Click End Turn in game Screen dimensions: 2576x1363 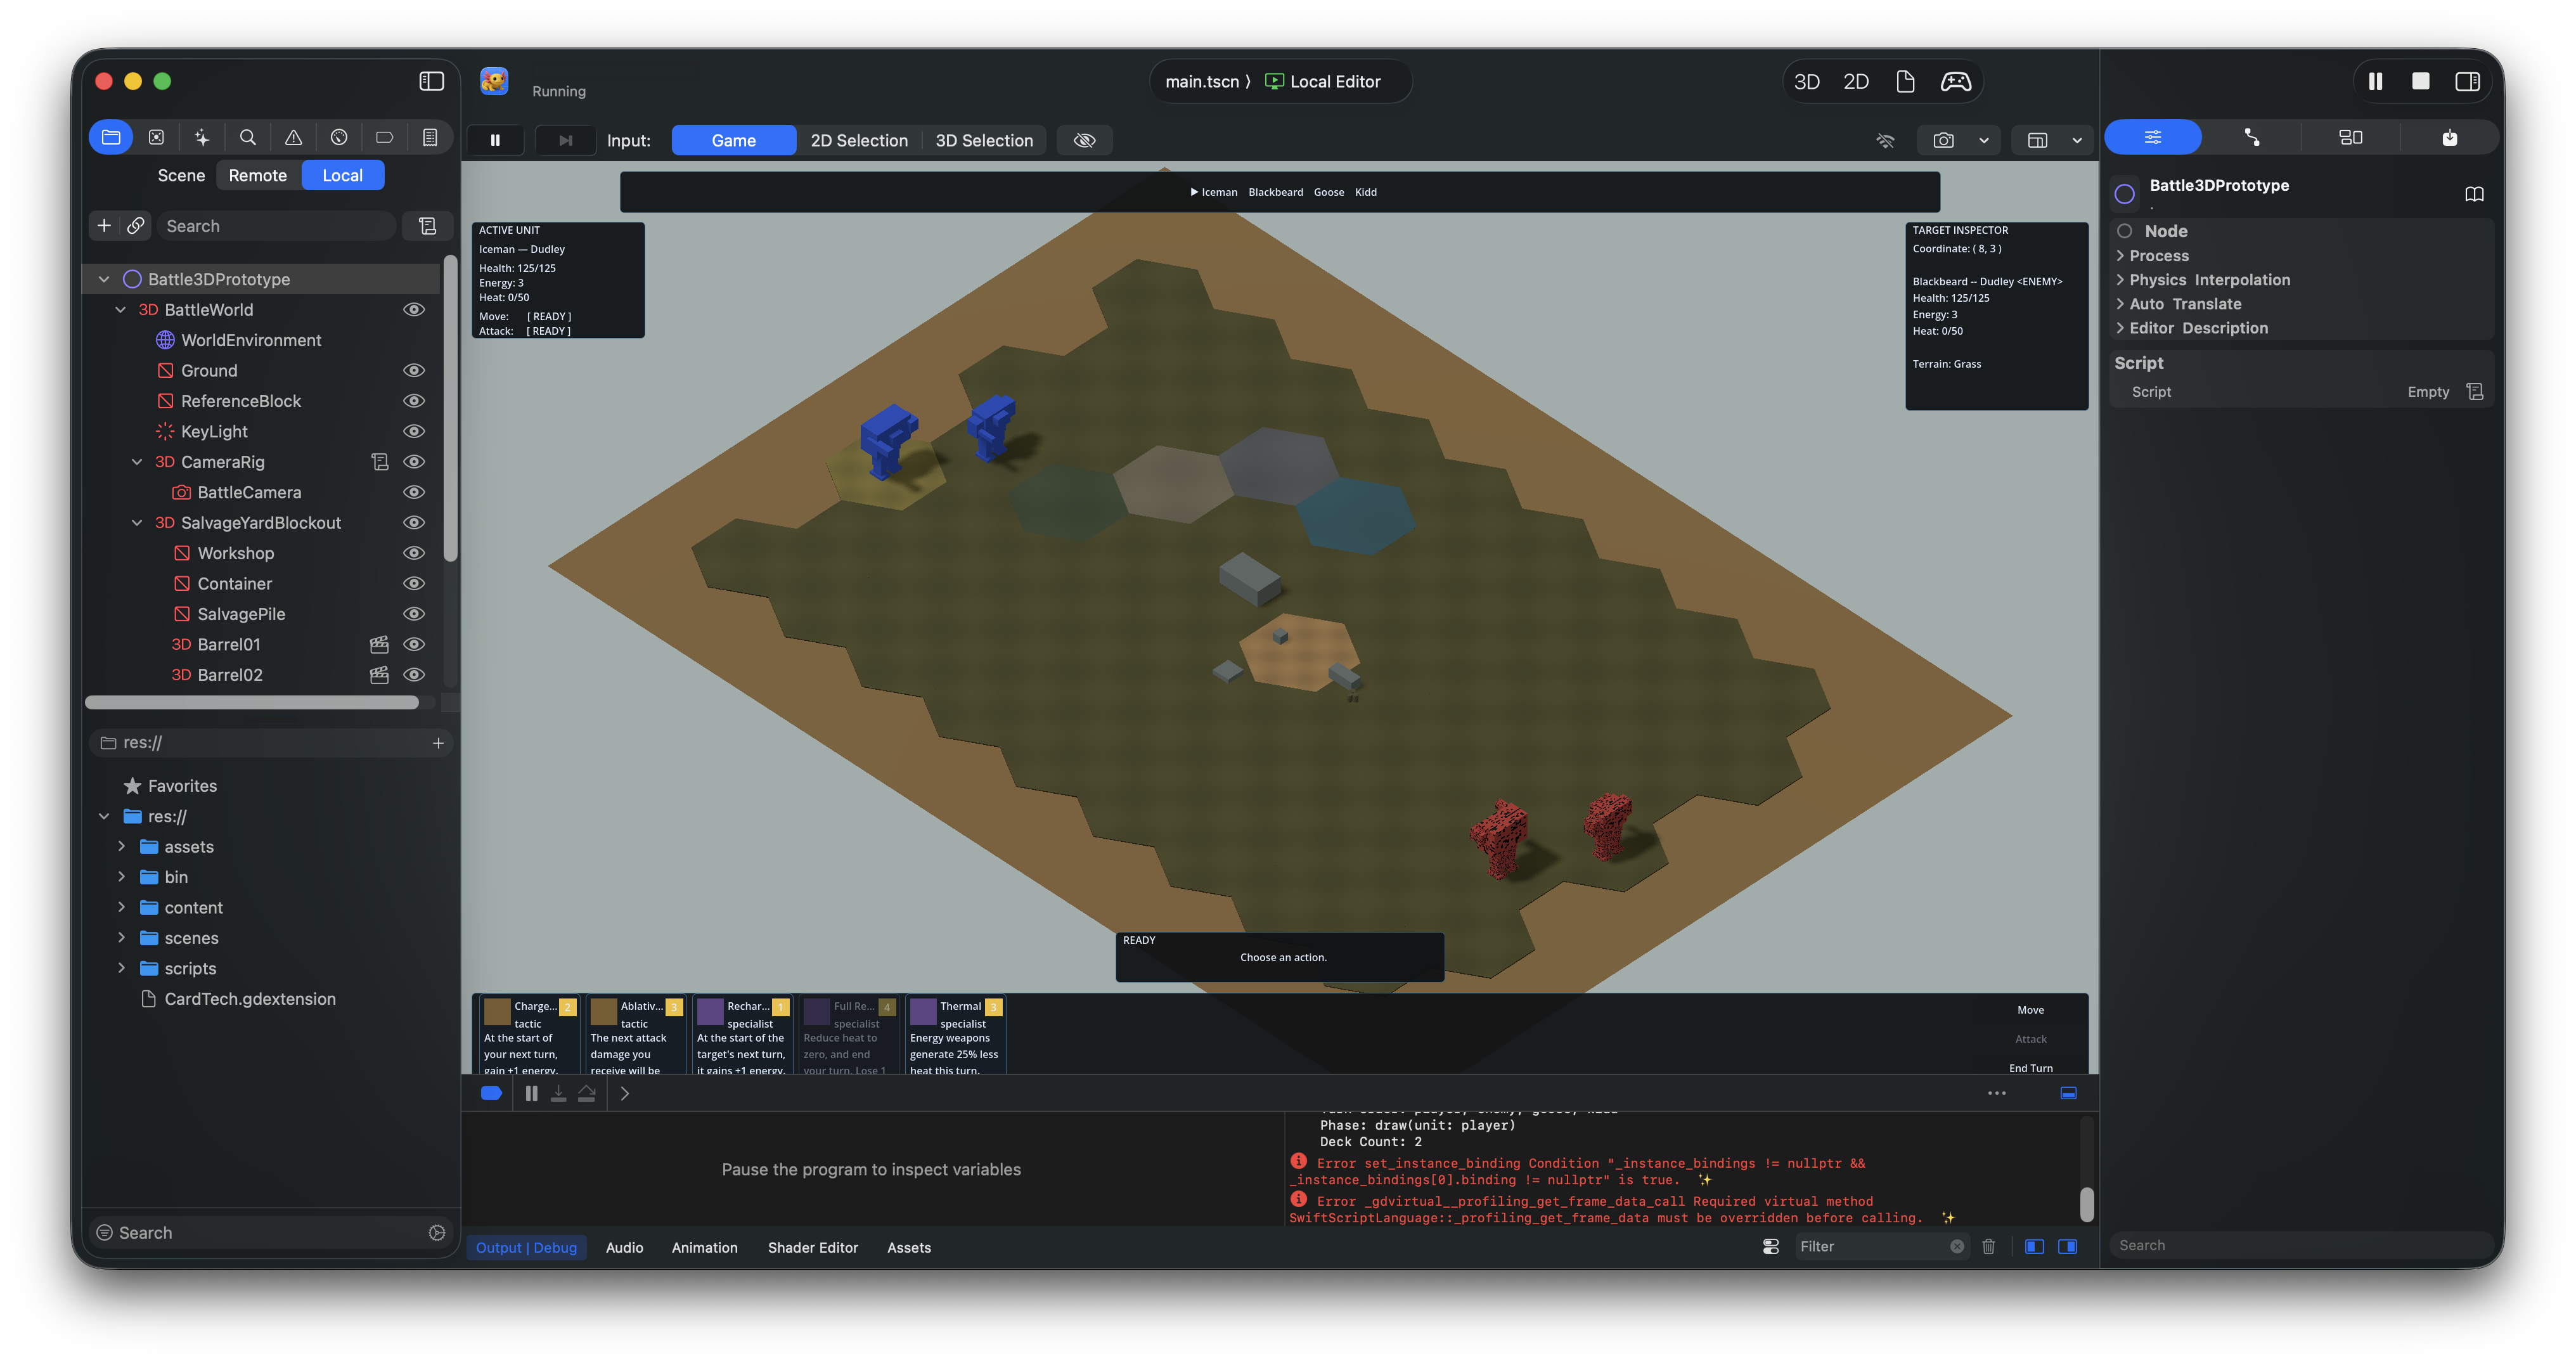click(2031, 1068)
